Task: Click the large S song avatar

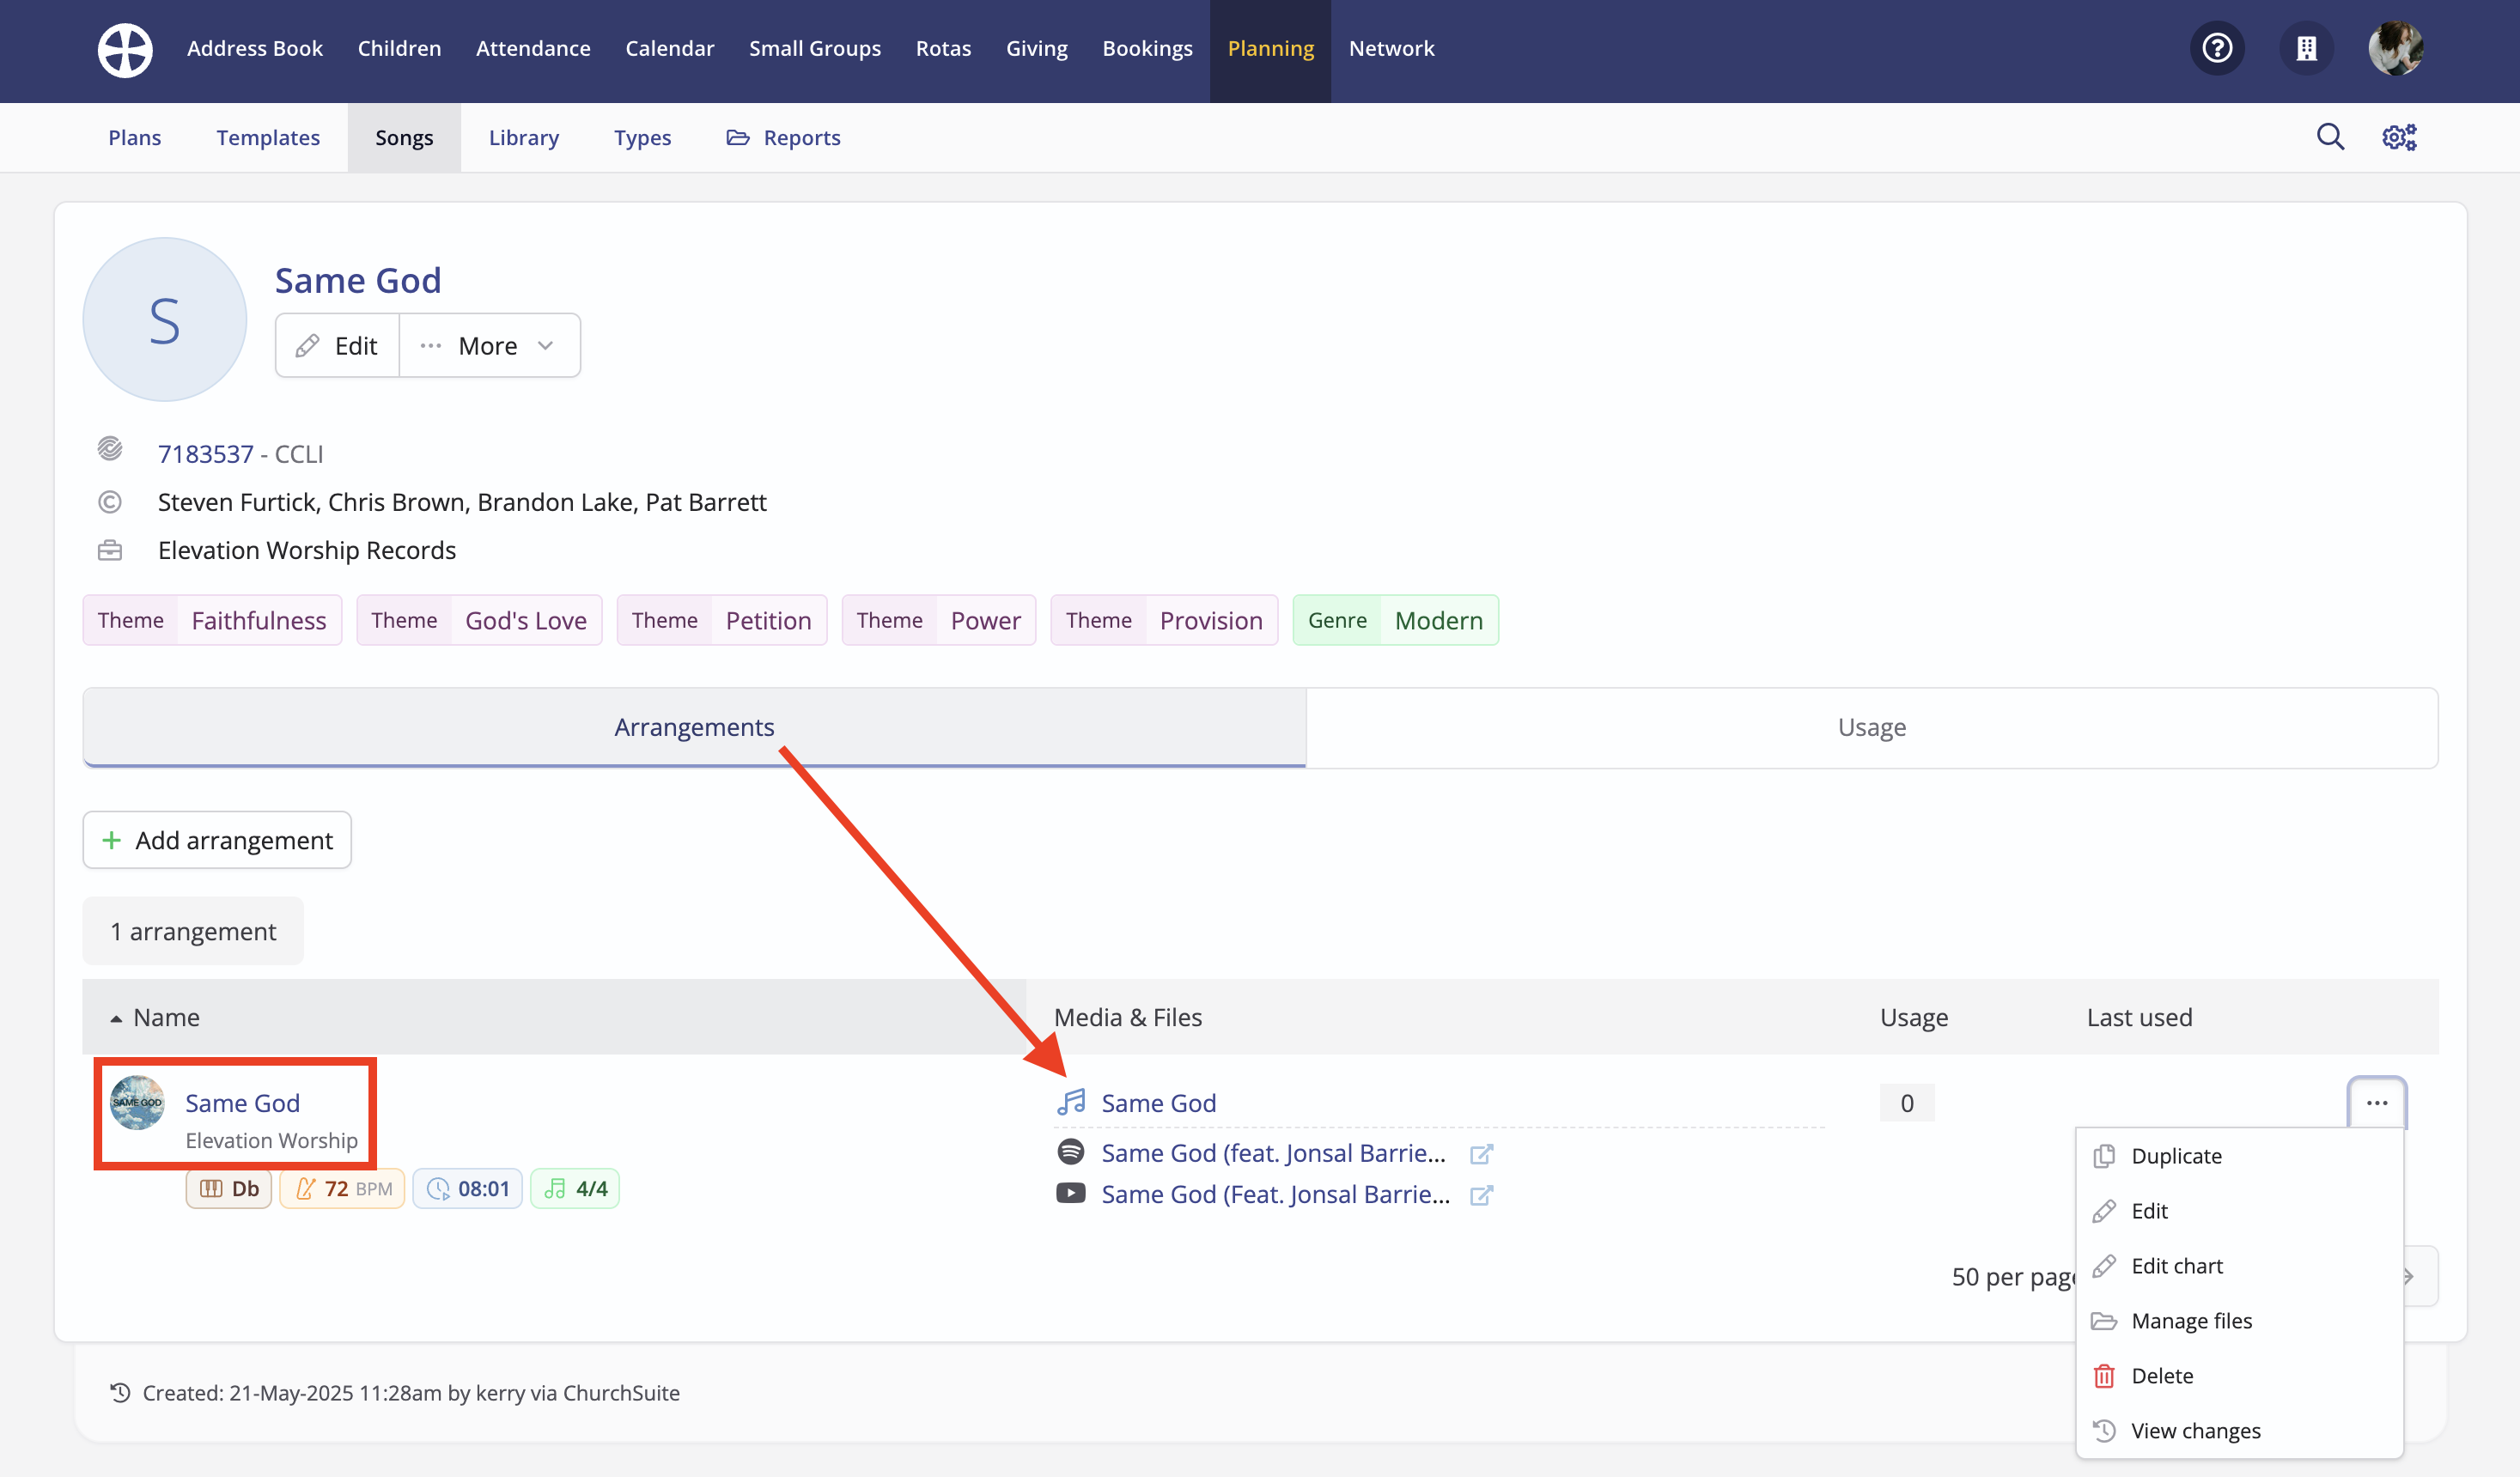Action: tap(165, 319)
